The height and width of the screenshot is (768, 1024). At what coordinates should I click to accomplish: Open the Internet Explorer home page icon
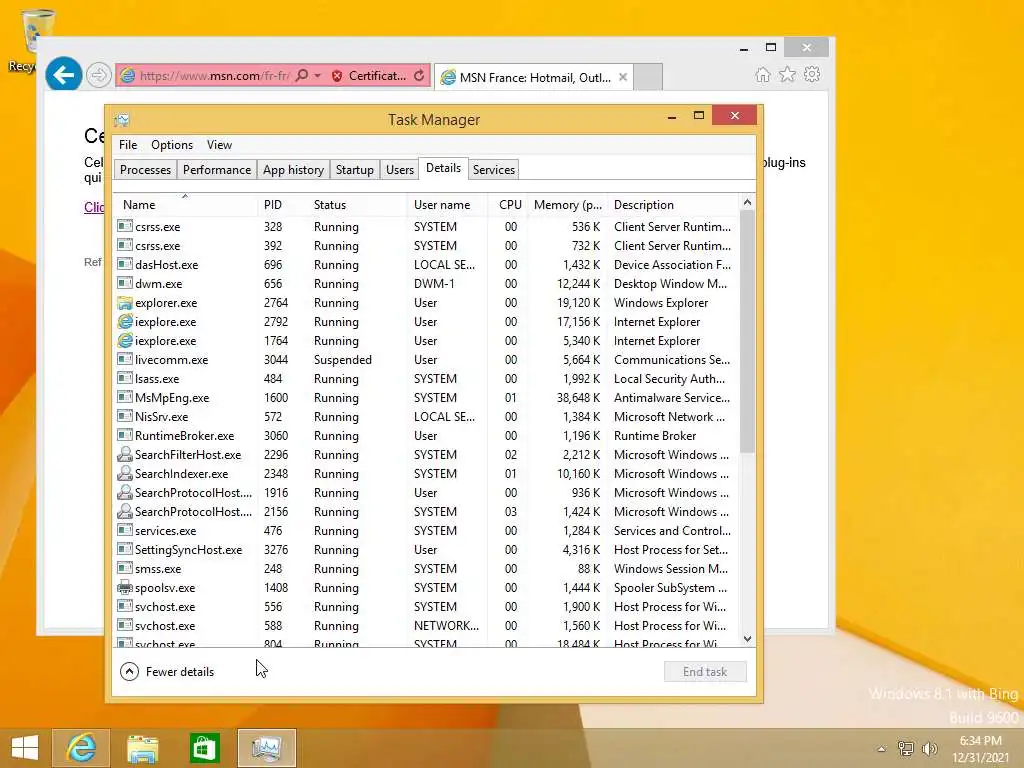coord(763,74)
